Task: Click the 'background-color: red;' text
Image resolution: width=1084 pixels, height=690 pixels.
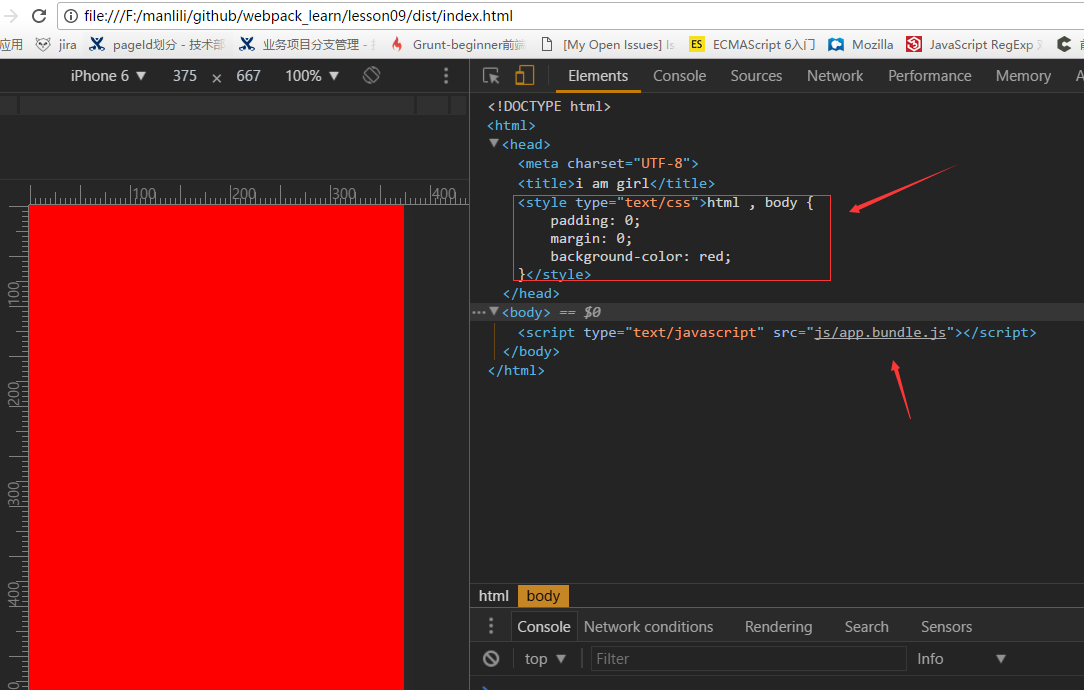Action: 641,257
